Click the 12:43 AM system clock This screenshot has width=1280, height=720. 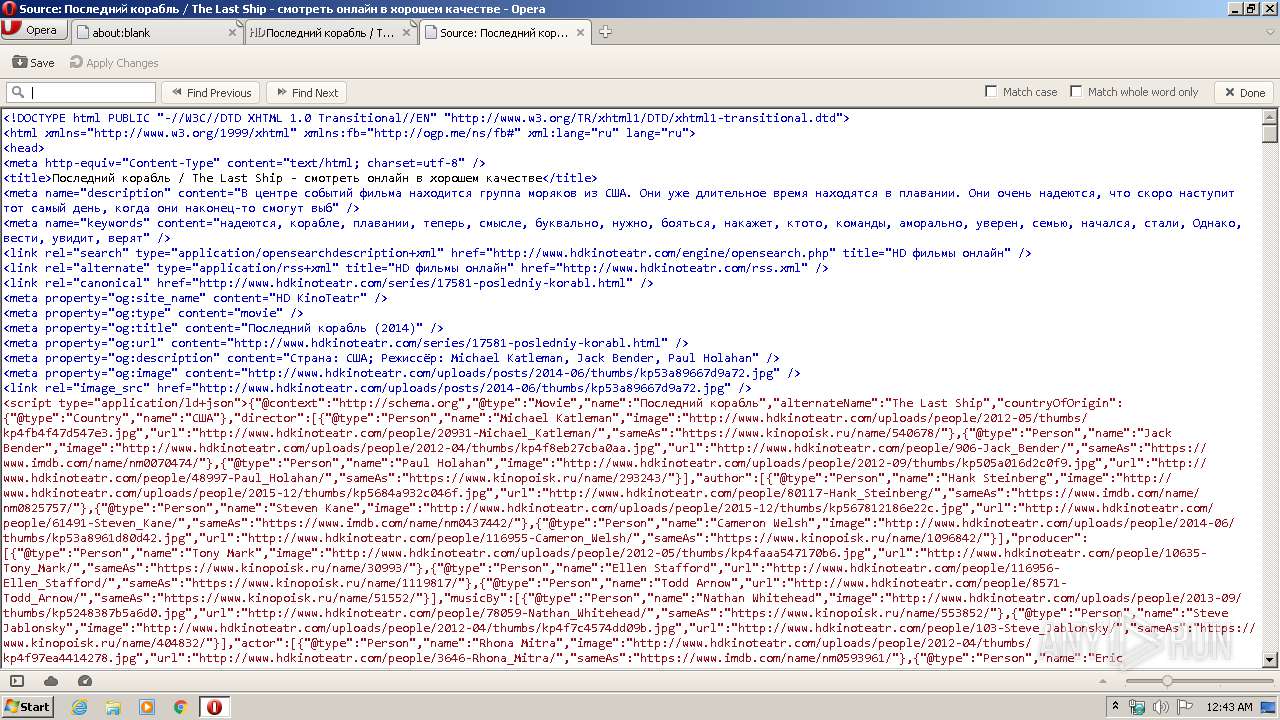coord(1229,707)
